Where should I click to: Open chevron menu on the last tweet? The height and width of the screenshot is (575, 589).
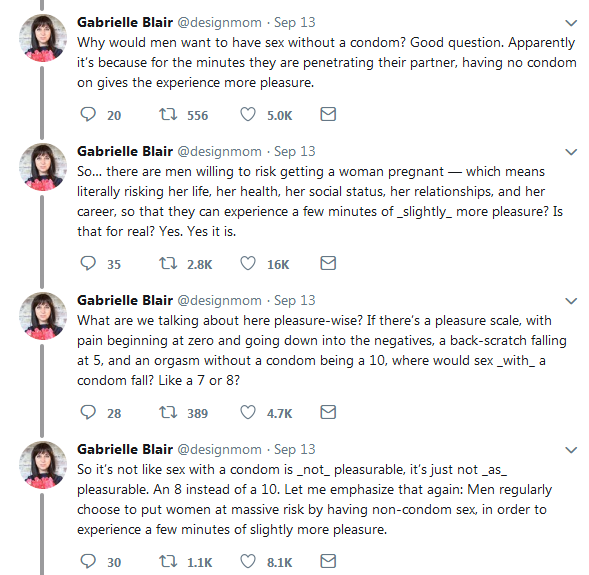[571, 450]
